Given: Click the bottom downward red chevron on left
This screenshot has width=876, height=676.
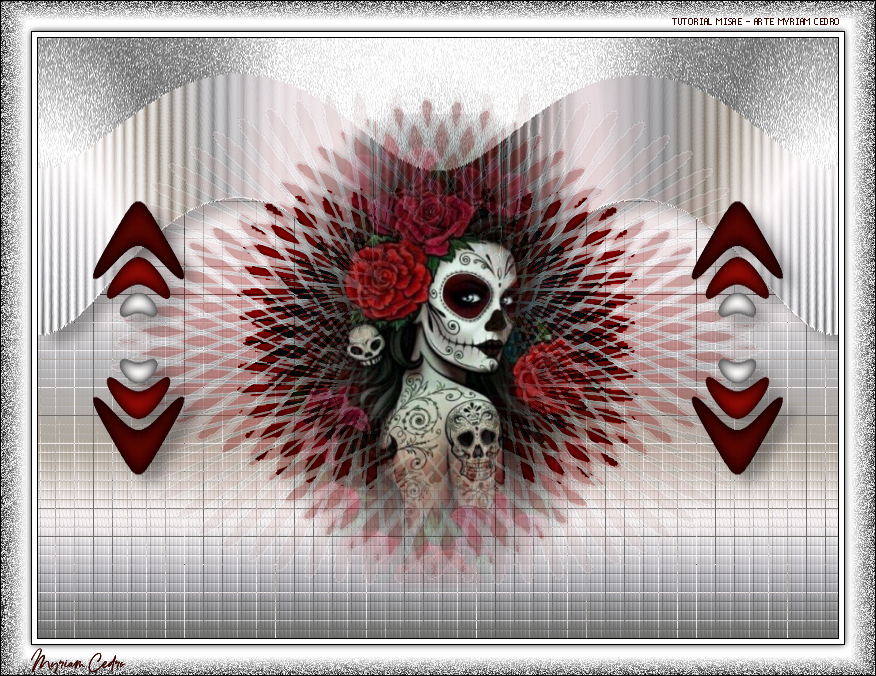Looking at the screenshot, I should coord(138,440).
